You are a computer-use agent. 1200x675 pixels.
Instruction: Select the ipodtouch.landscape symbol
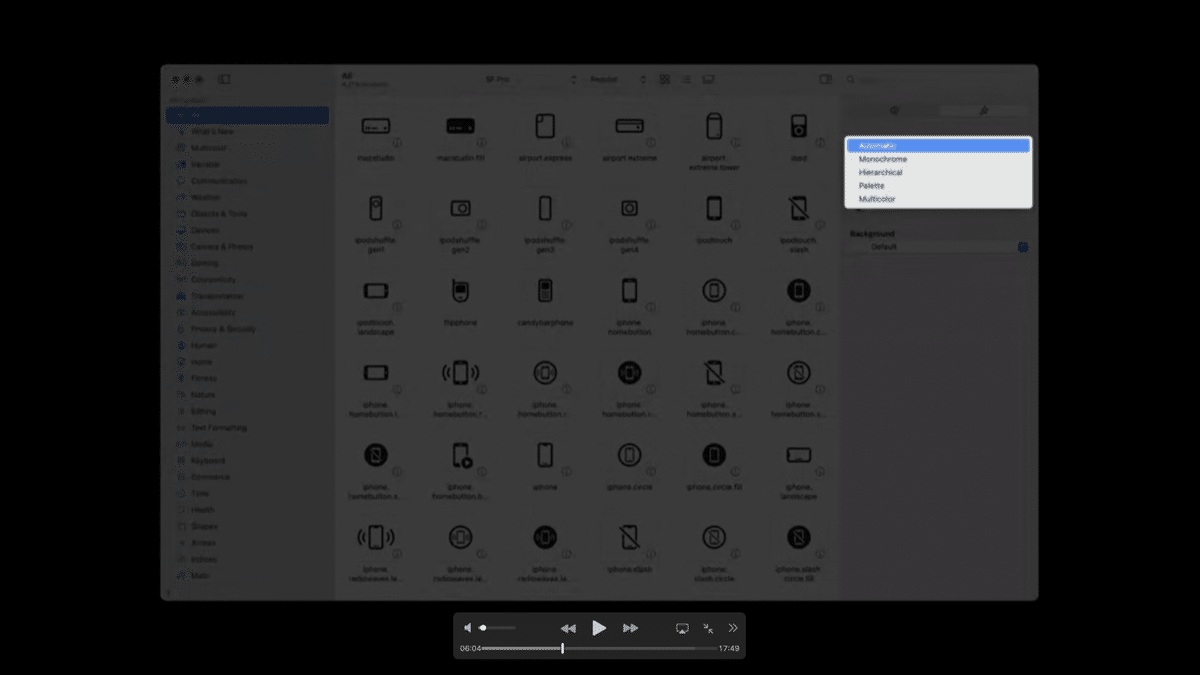(376, 291)
